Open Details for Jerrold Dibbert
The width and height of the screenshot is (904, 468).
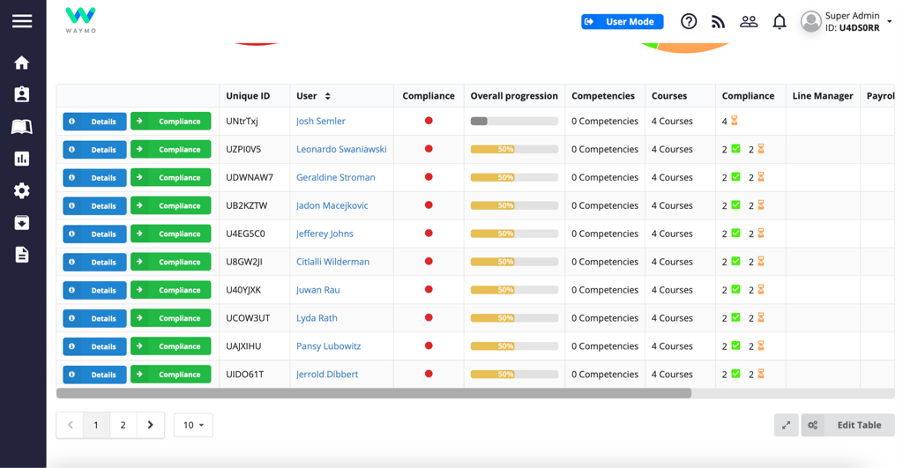click(95, 375)
